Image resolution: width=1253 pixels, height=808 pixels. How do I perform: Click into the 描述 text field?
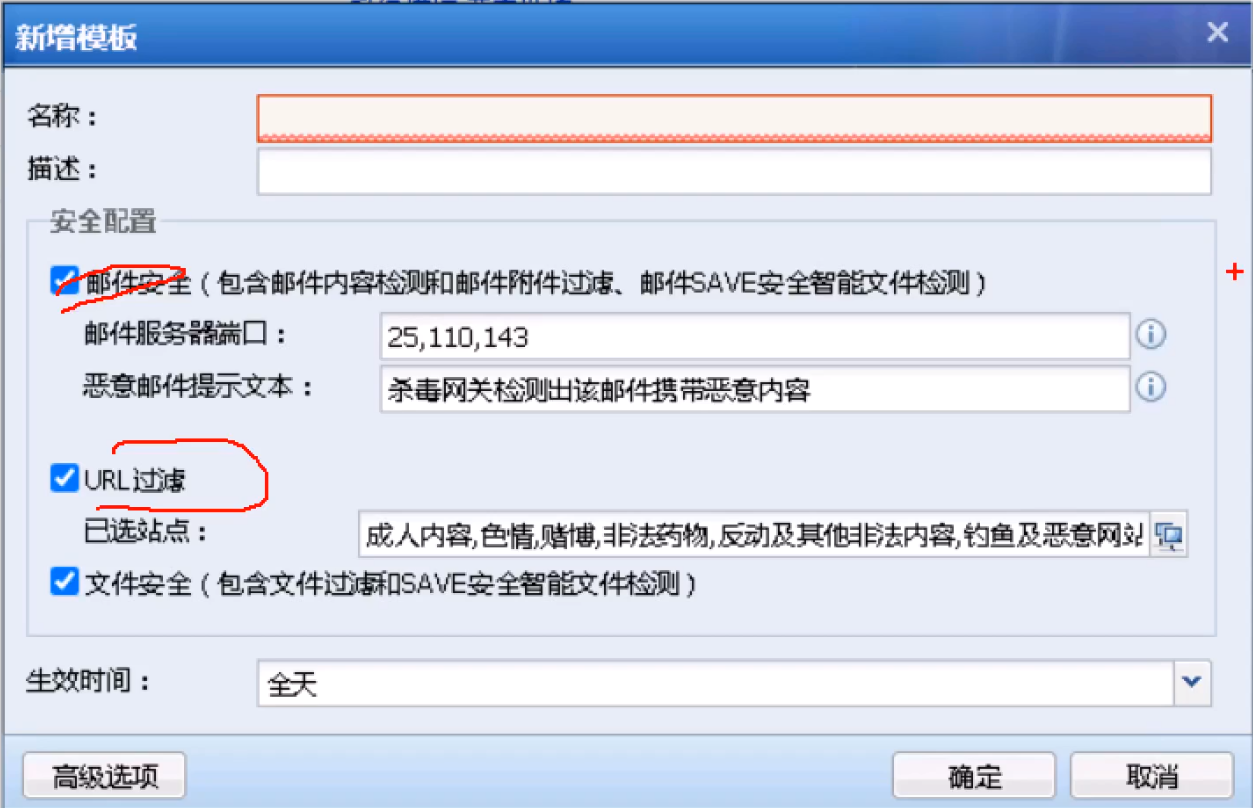[734, 171]
